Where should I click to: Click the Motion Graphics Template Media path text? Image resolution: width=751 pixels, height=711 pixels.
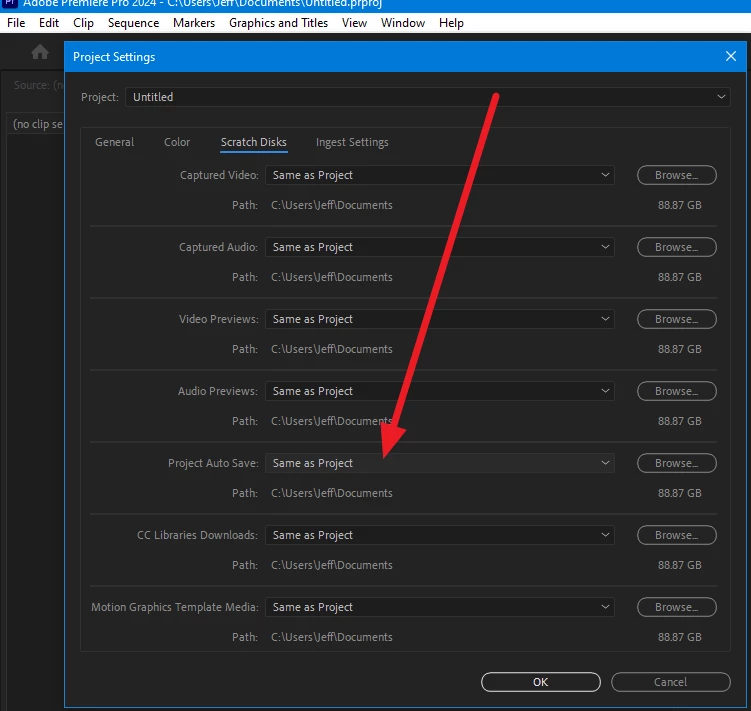pos(331,637)
